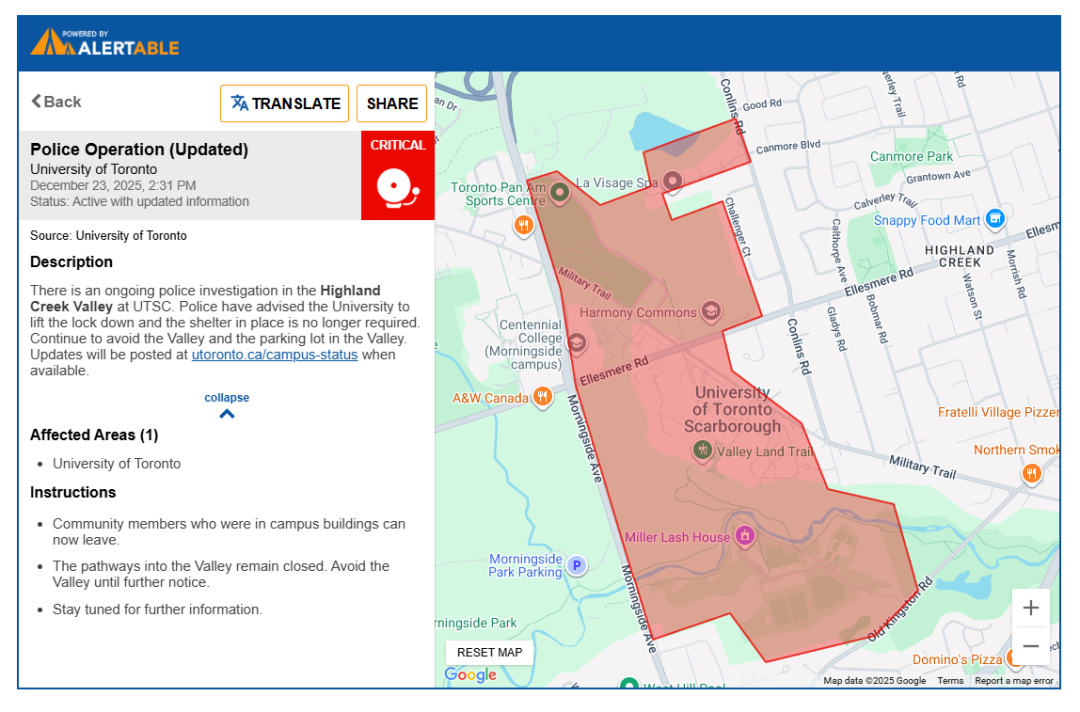
Task: Open the Morningside Park Parking marker
Action: click(575, 566)
